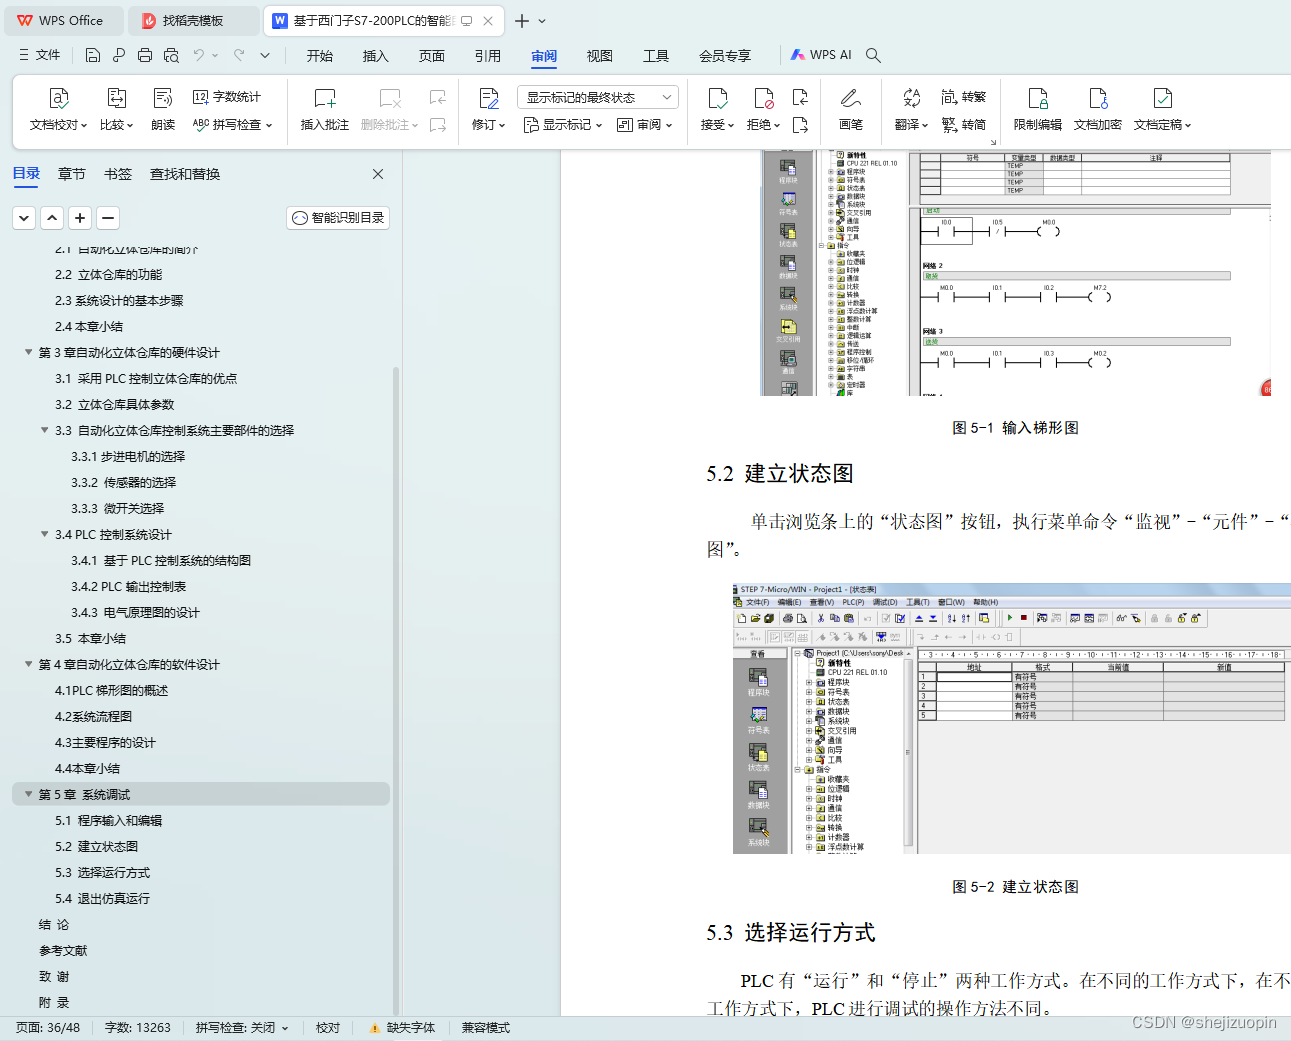This screenshot has width=1291, height=1041.
Task: Collapse 第 4 章自动化立体仓库的软件设计 node
Action: point(28,664)
